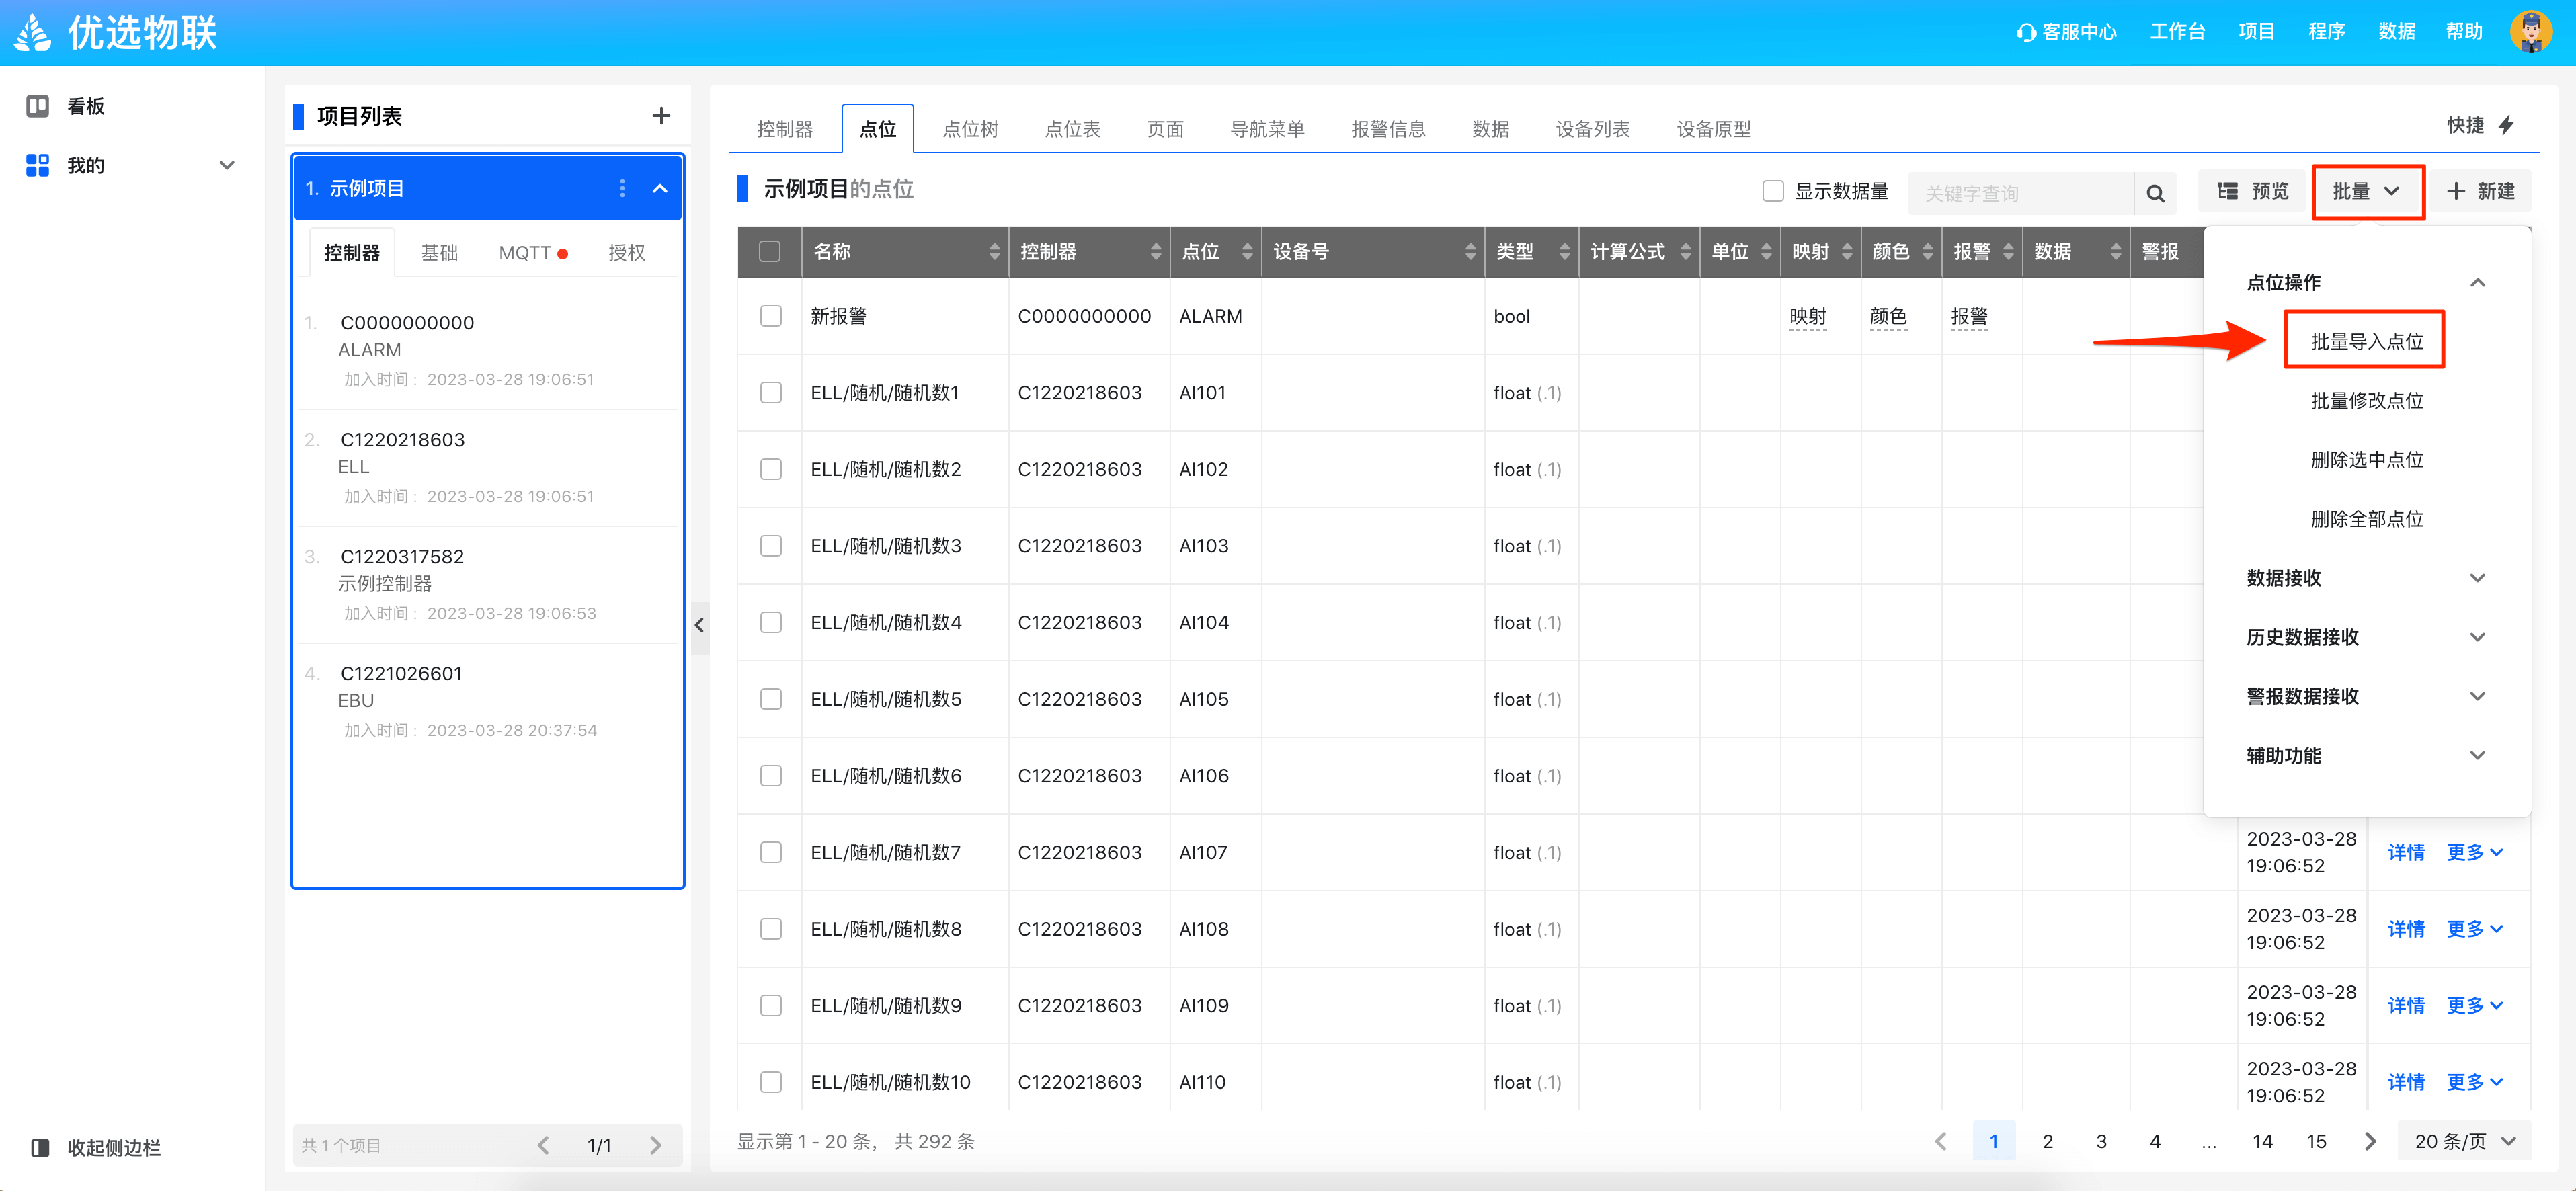Viewport: 2576px width, 1191px height.
Task: Sort by 单位 column arrows
Action: 1766,252
